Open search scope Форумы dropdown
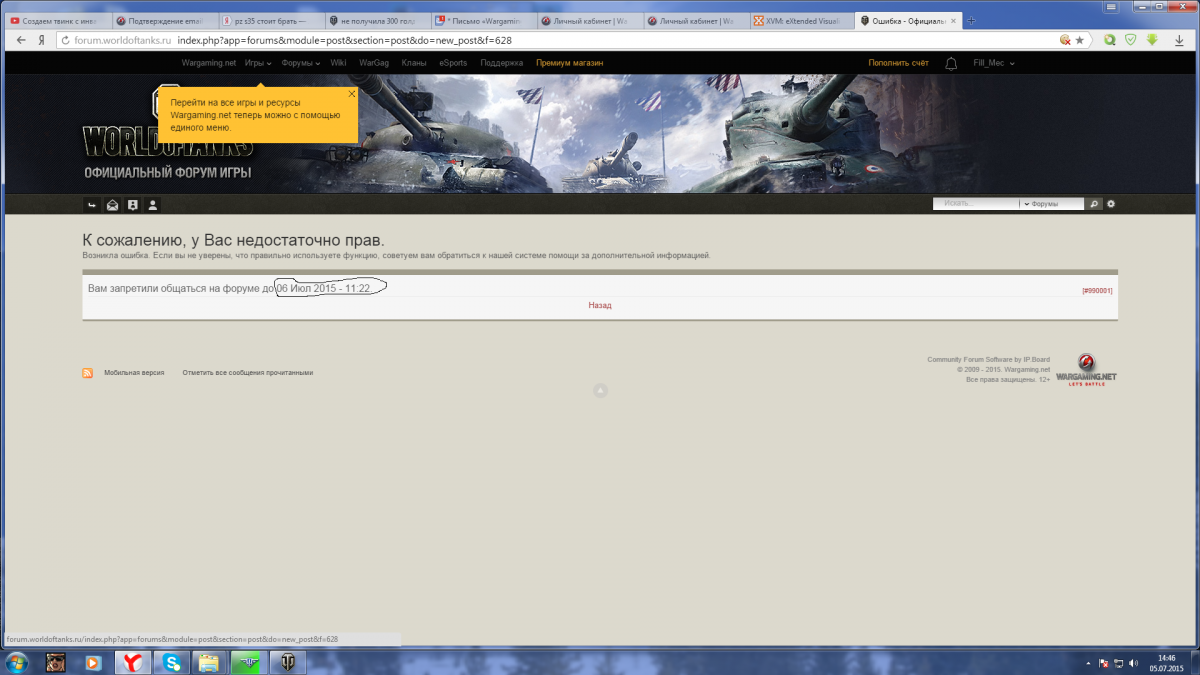The image size is (1200, 675). click(1052, 204)
